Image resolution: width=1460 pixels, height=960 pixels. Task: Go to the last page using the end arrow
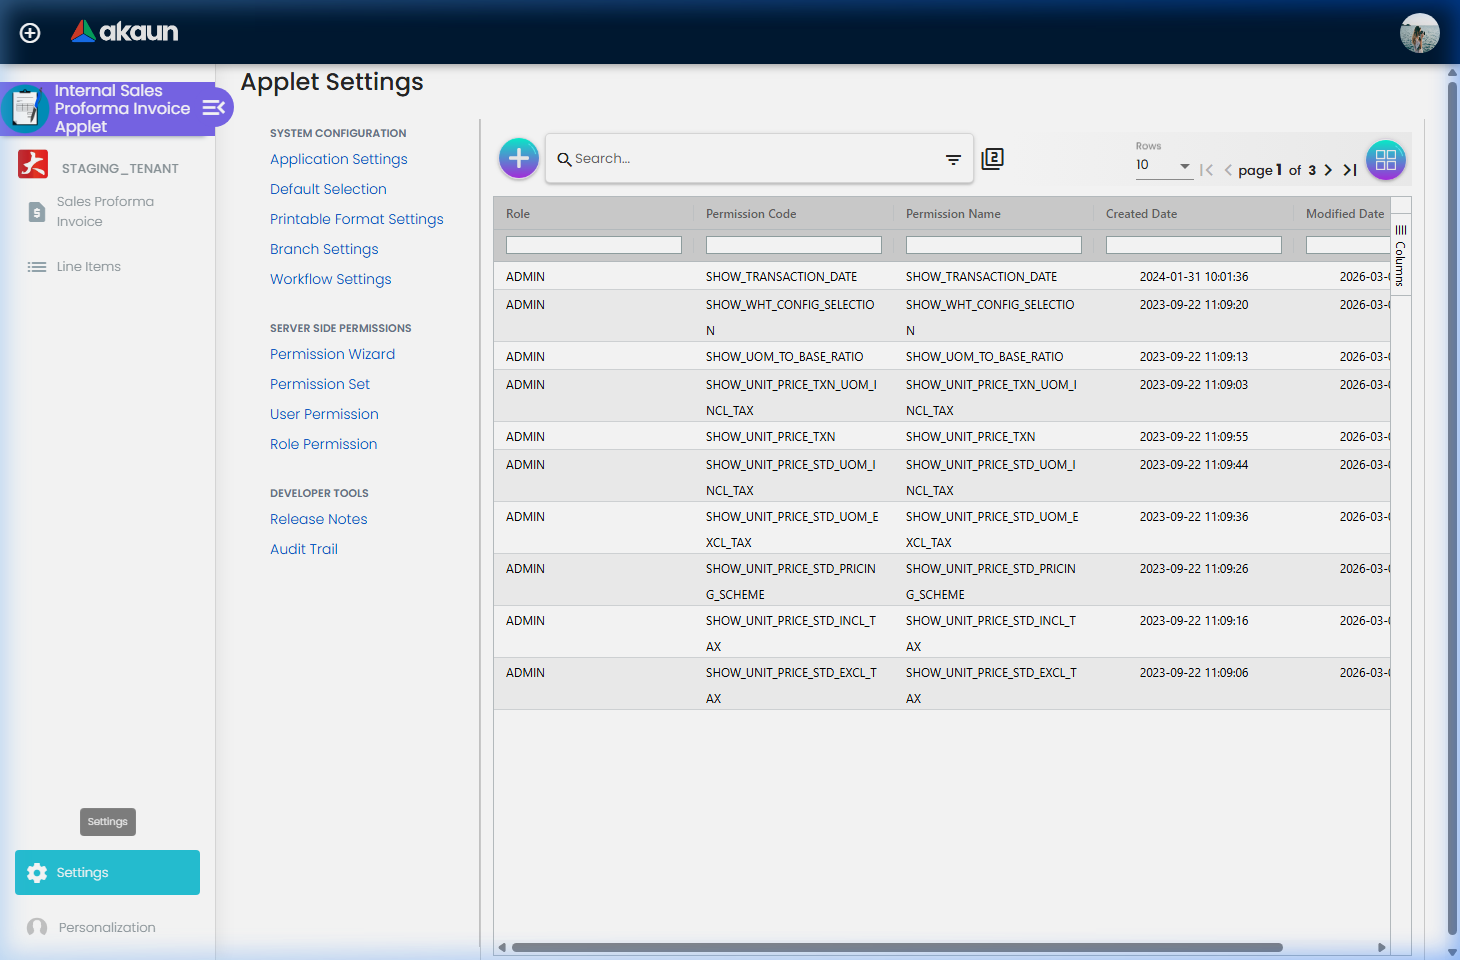1350,170
